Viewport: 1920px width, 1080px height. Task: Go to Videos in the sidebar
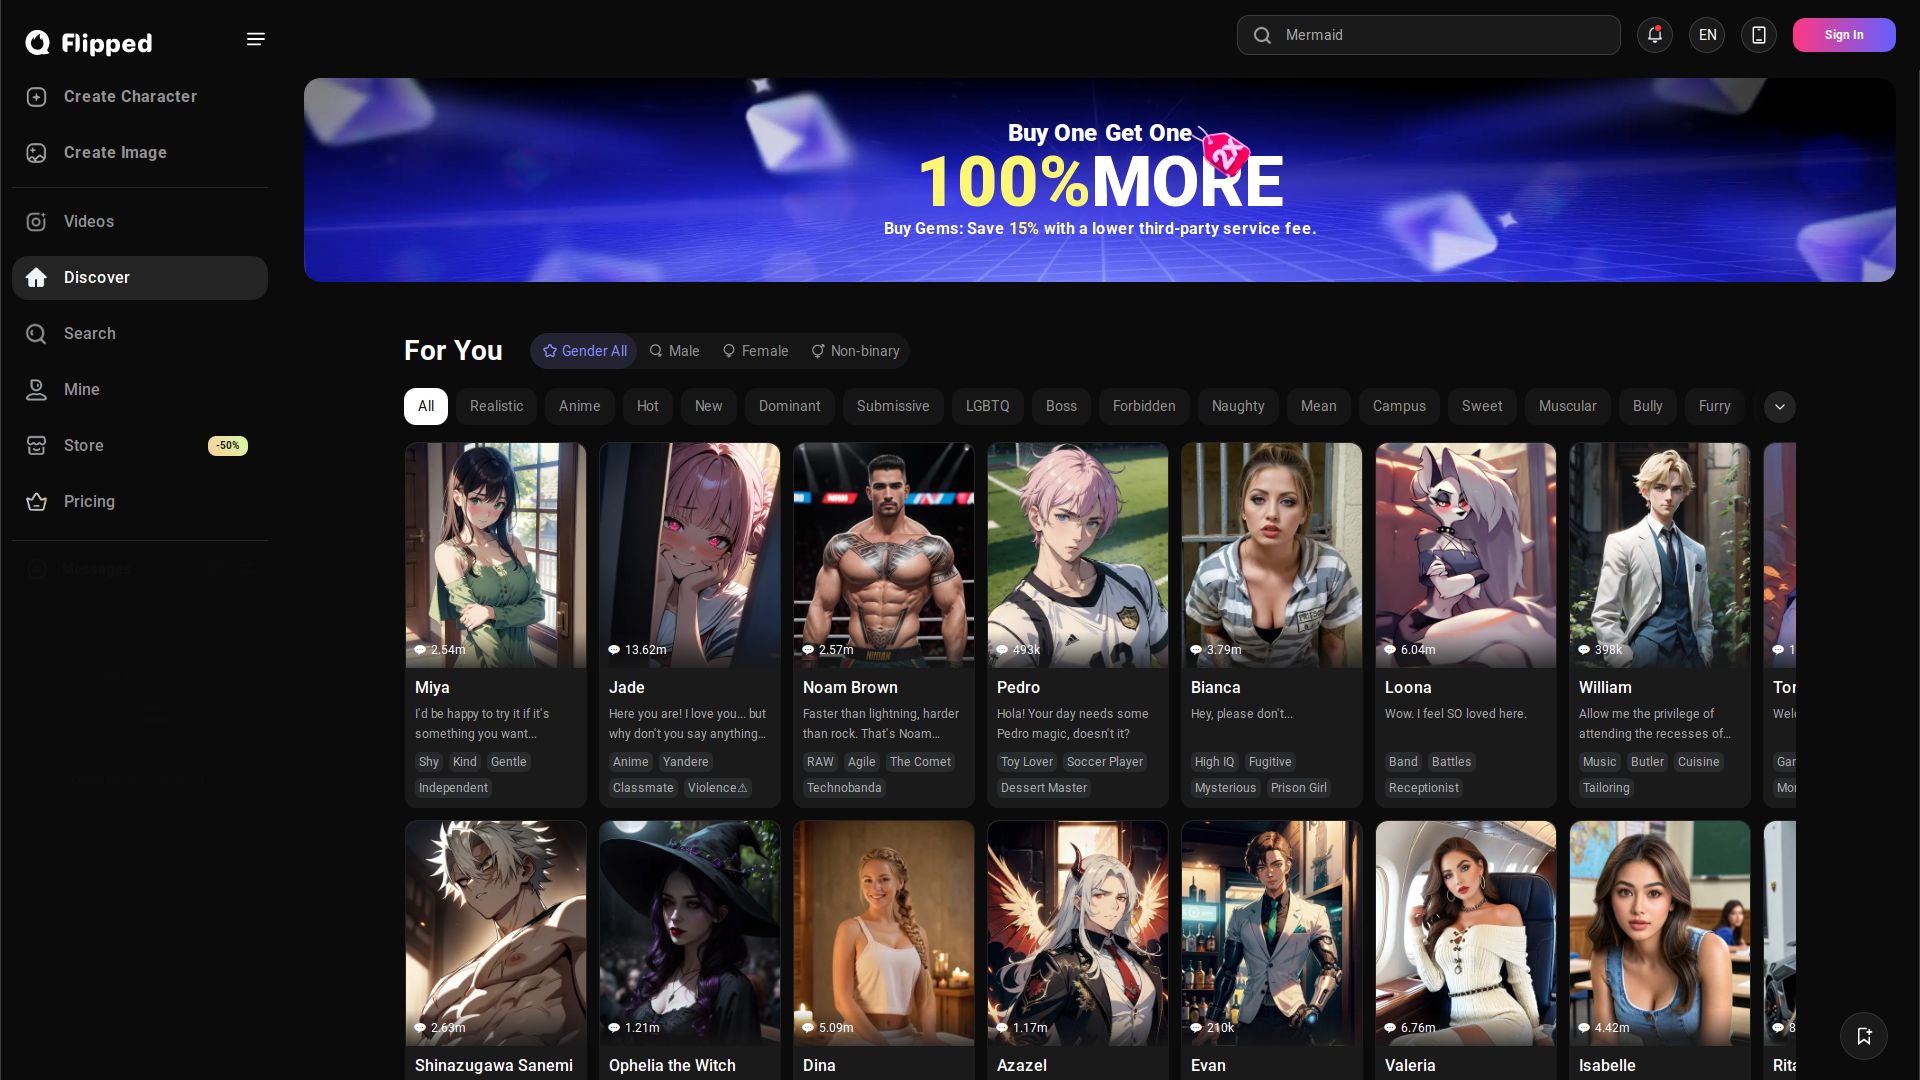[89, 222]
